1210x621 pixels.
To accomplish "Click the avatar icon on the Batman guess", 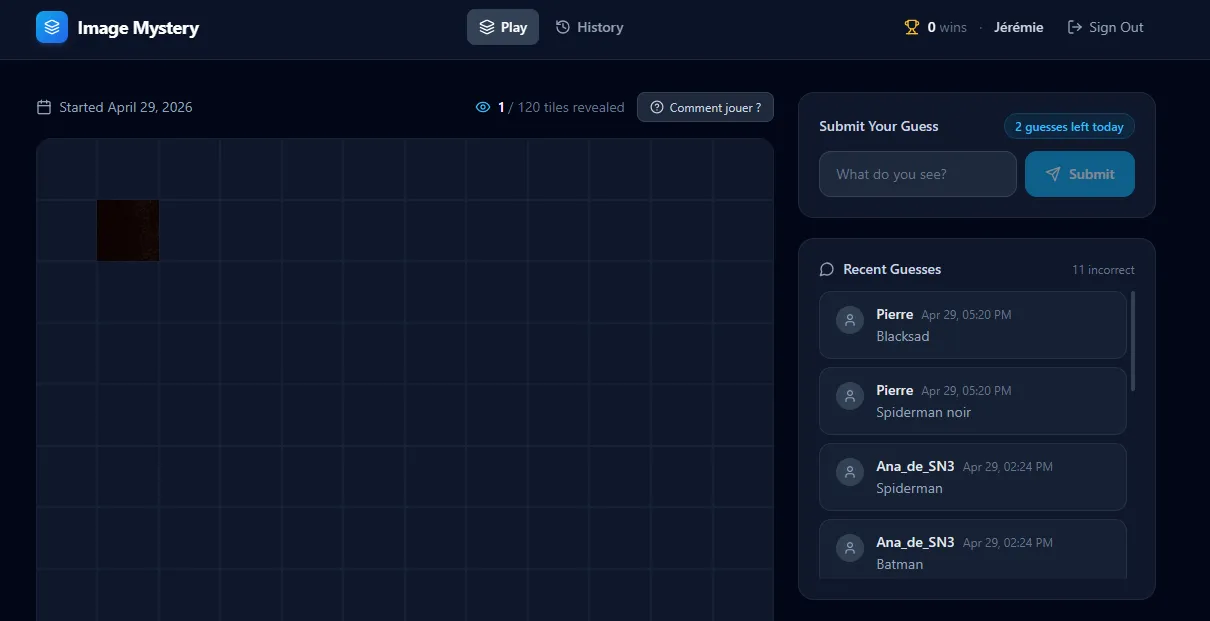I will coord(850,548).
